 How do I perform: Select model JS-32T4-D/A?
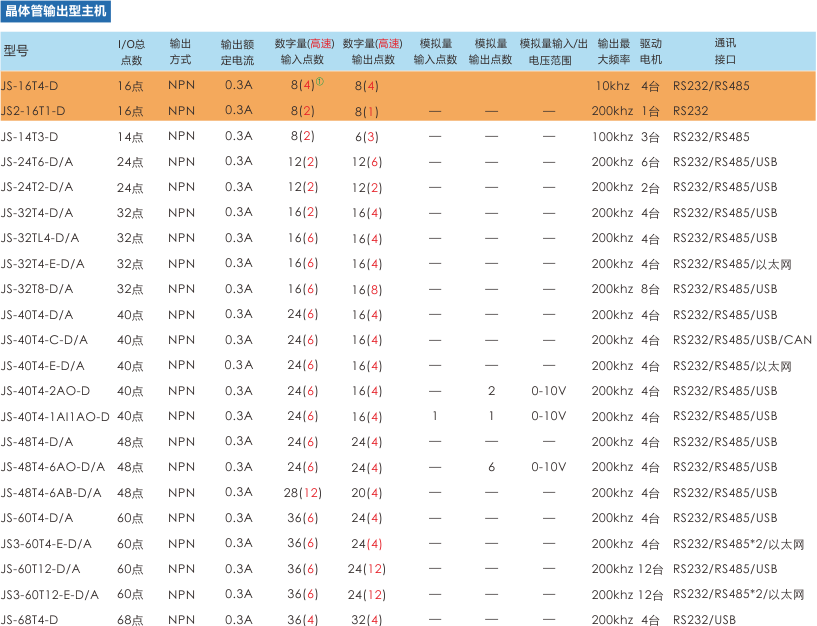pyautogui.click(x=37, y=213)
